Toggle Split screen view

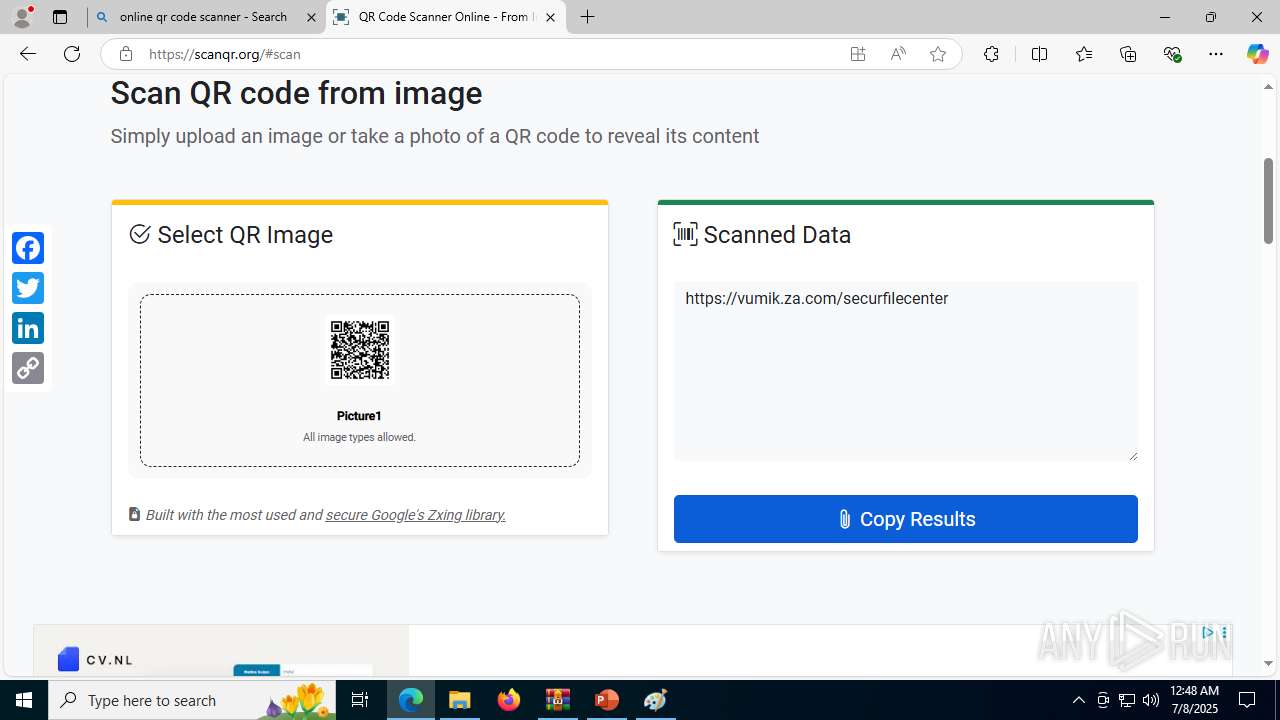1039,54
